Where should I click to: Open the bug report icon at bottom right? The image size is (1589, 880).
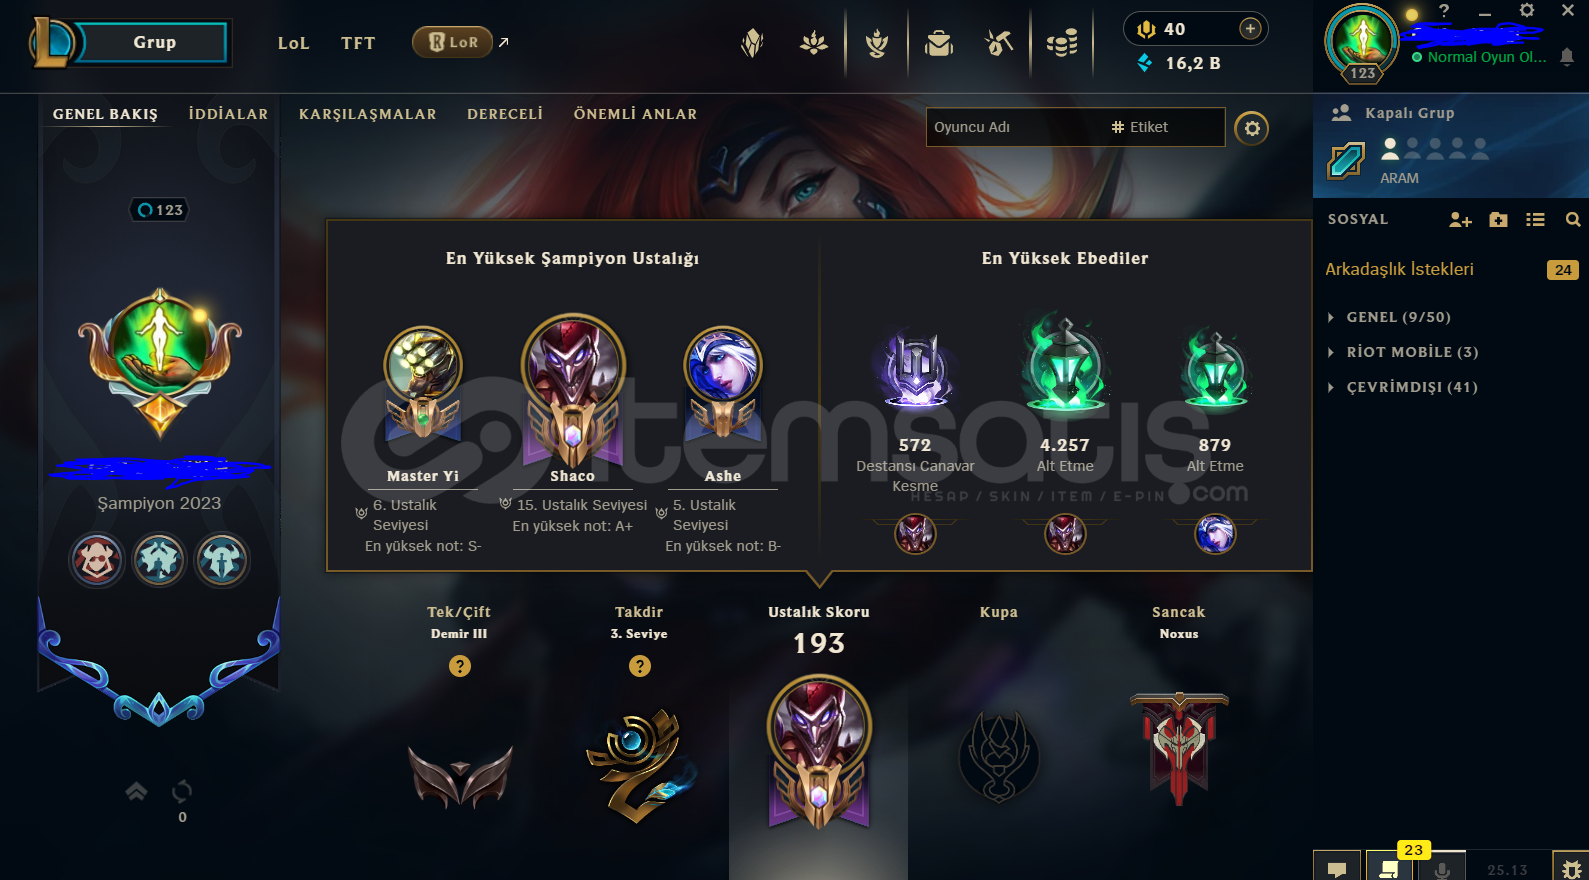(x=1571, y=869)
